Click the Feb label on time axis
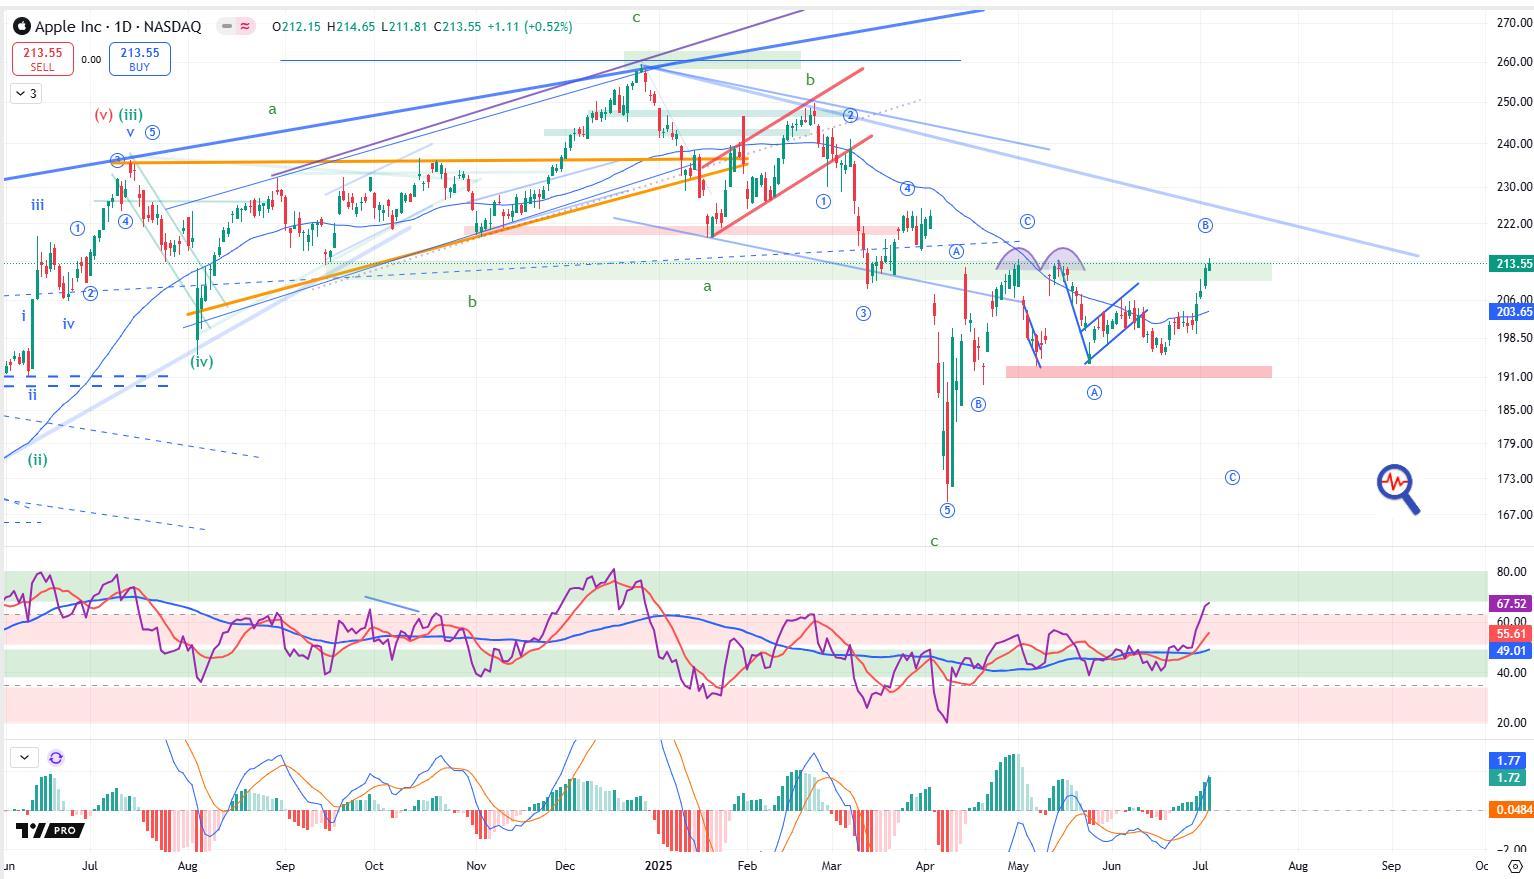Image resolution: width=1534 pixels, height=879 pixels. point(746,865)
